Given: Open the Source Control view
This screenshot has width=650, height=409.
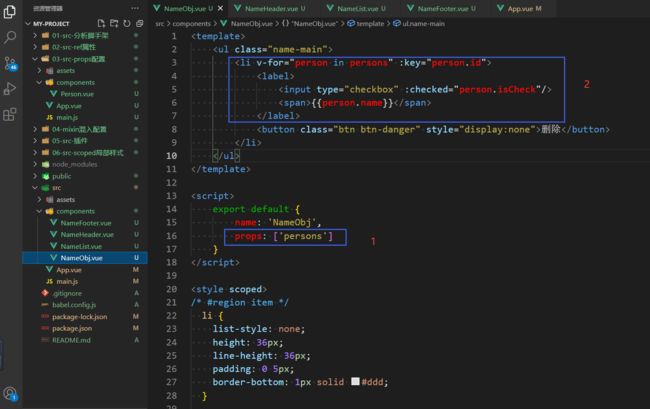Looking at the screenshot, I should (10, 63).
